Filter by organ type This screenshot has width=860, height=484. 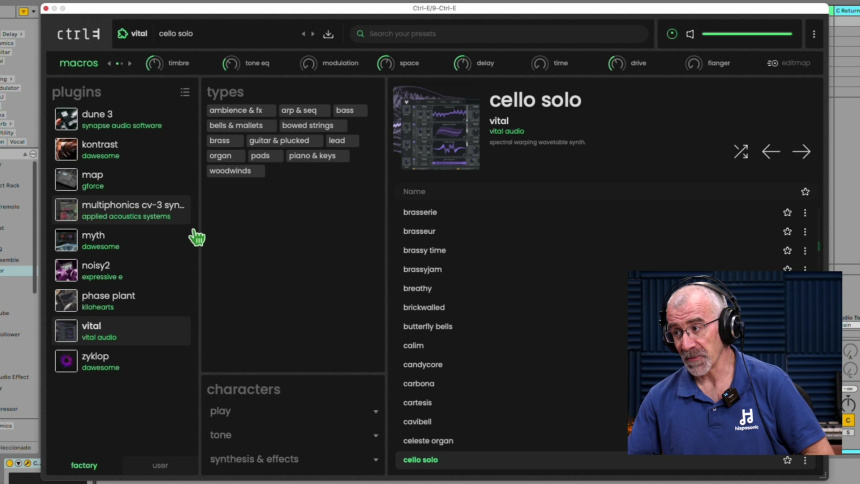coord(225,156)
